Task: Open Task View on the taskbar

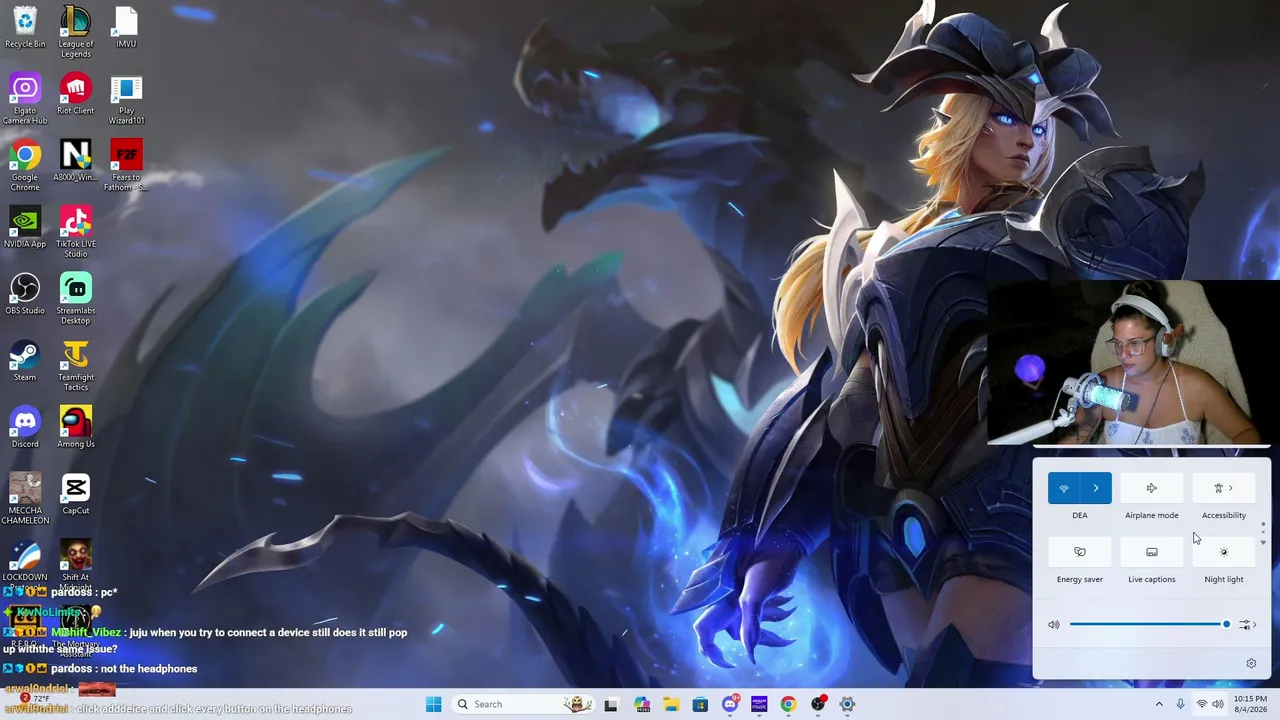Action: click(x=611, y=704)
